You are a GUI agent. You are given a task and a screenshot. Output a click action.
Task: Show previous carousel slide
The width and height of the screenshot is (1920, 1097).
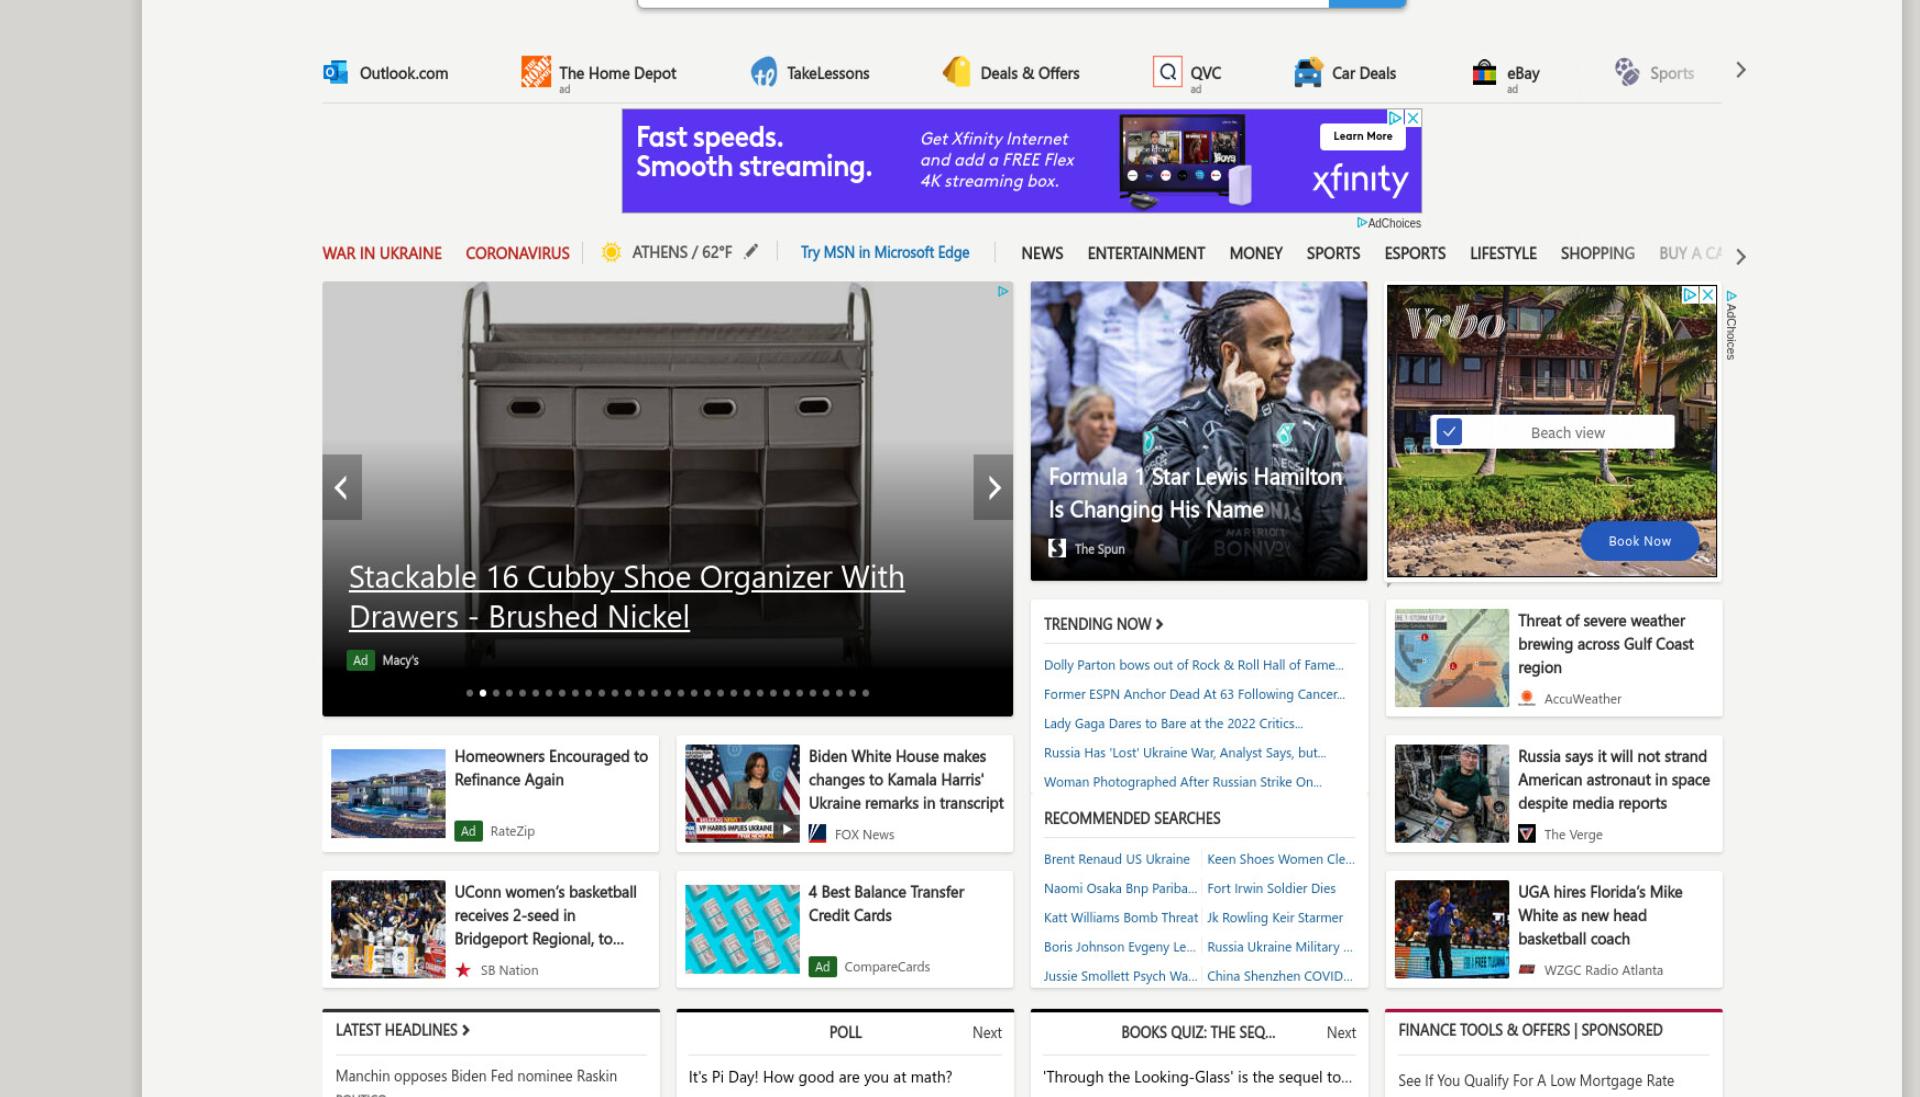tap(341, 487)
